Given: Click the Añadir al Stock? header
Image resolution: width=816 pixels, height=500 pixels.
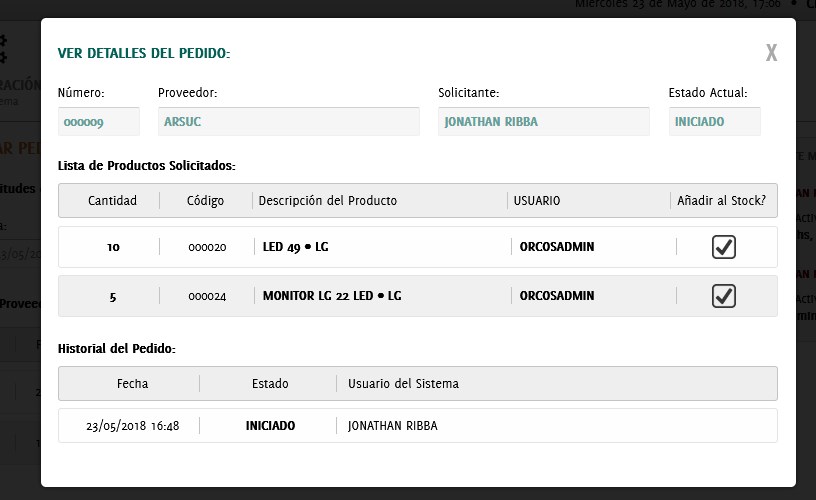Looking at the screenshot, I should pyautogui.click(x=721, y=201).
